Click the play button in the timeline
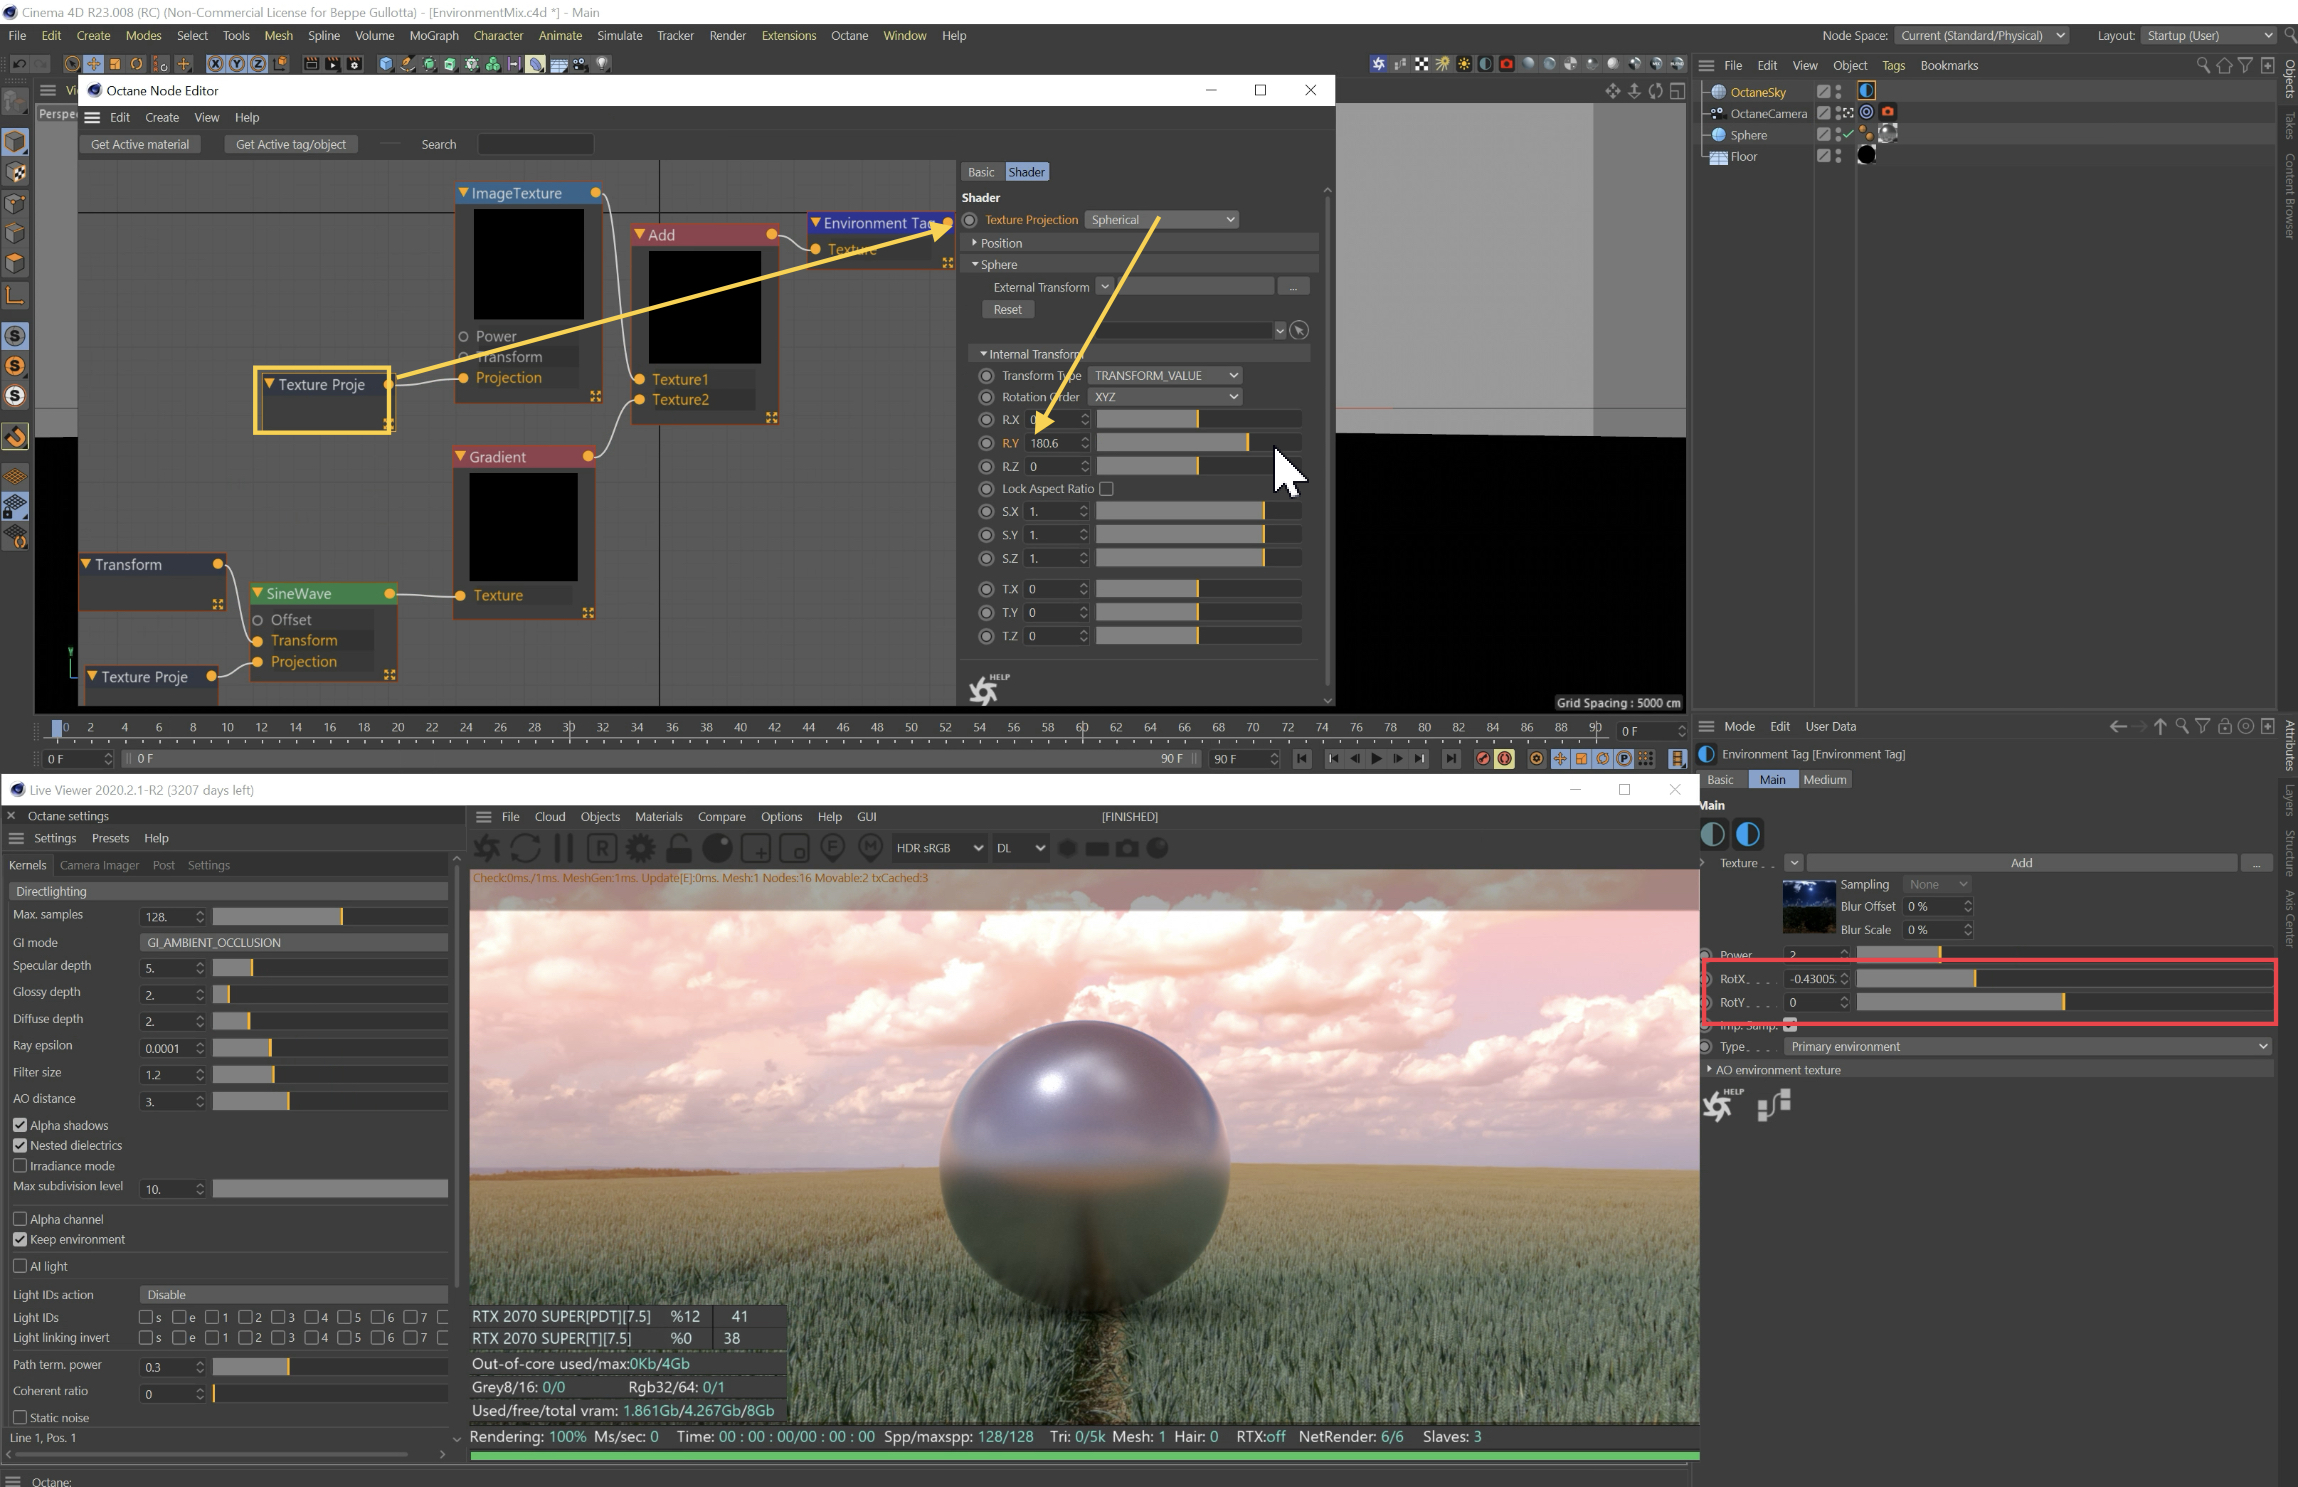 (1377, 759)
